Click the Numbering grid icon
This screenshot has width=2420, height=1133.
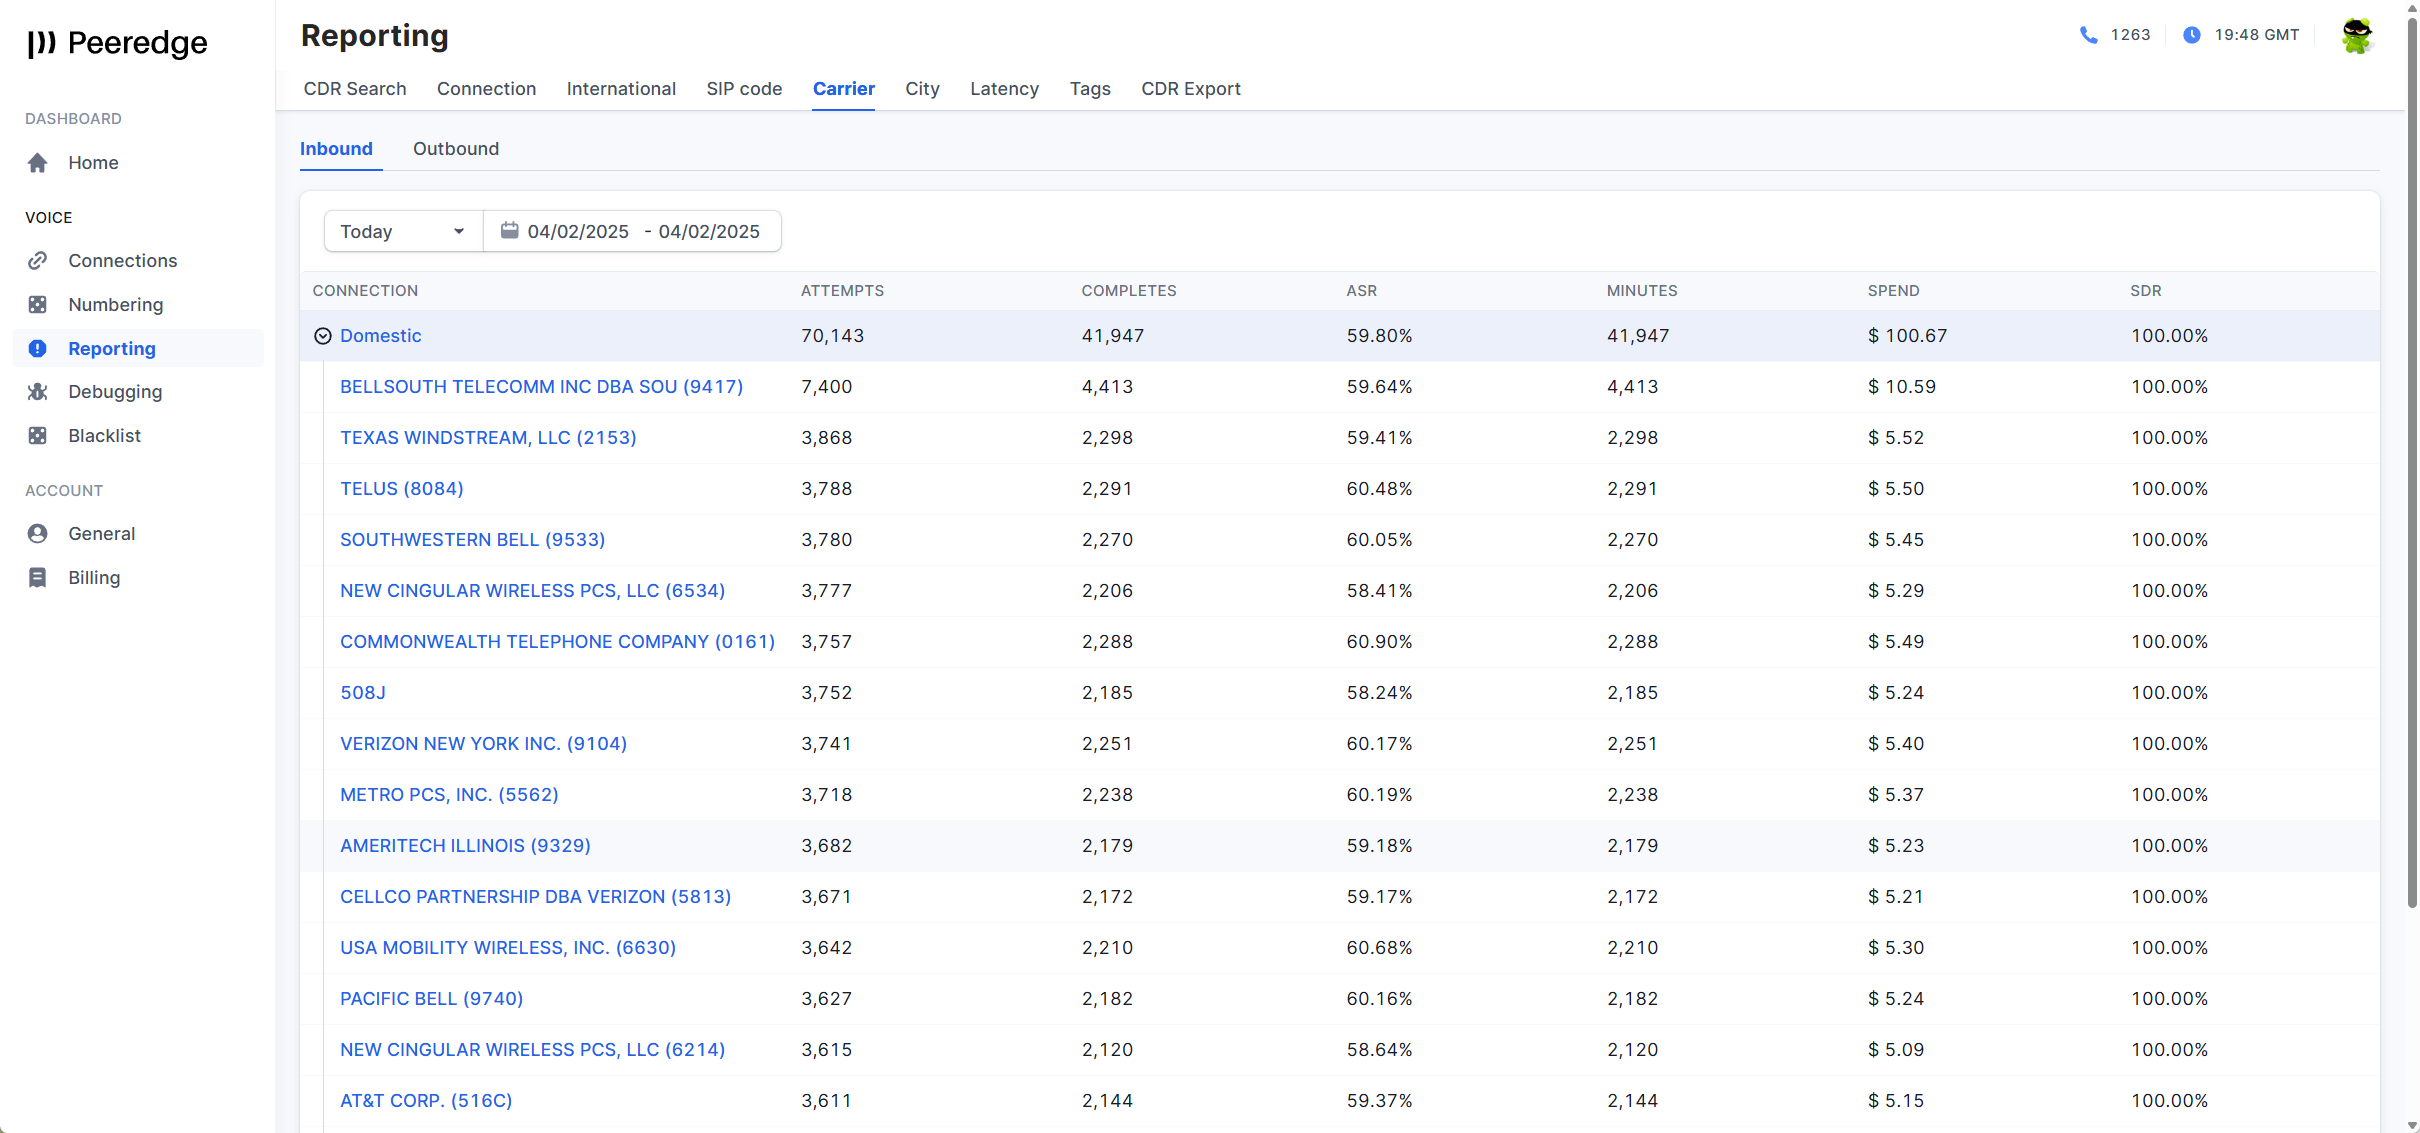click(x=38, y=305)
